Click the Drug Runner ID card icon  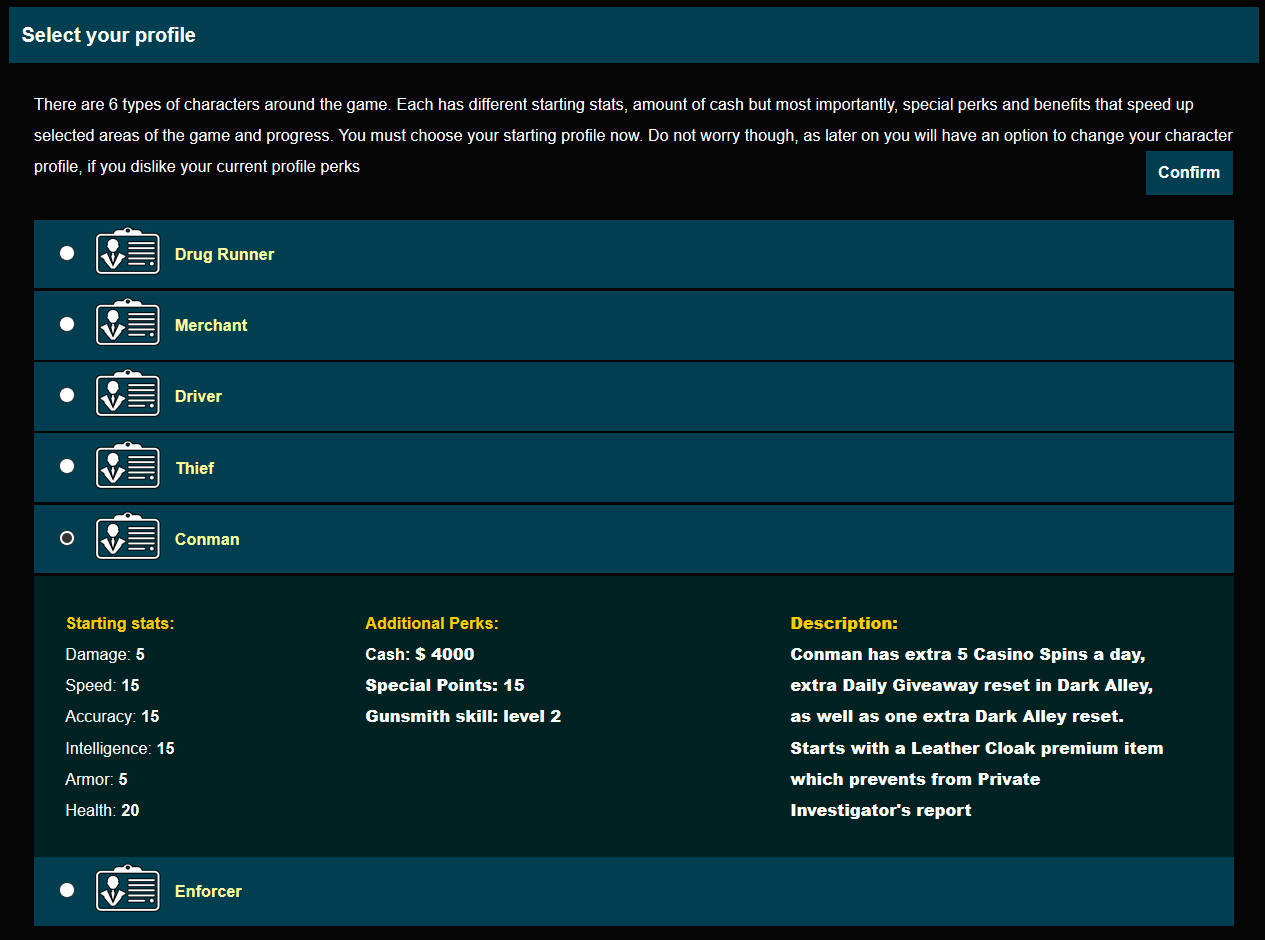128,252
